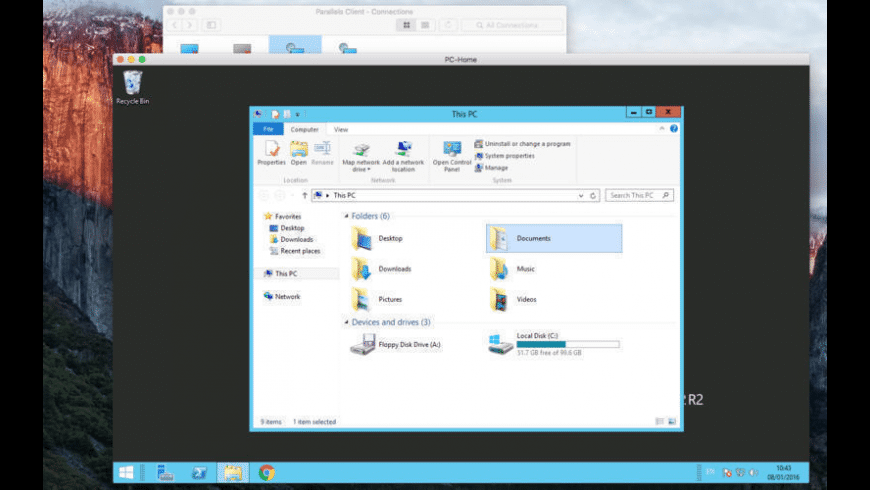Select the Desktop folder icon in Folders

pos(362,239)
